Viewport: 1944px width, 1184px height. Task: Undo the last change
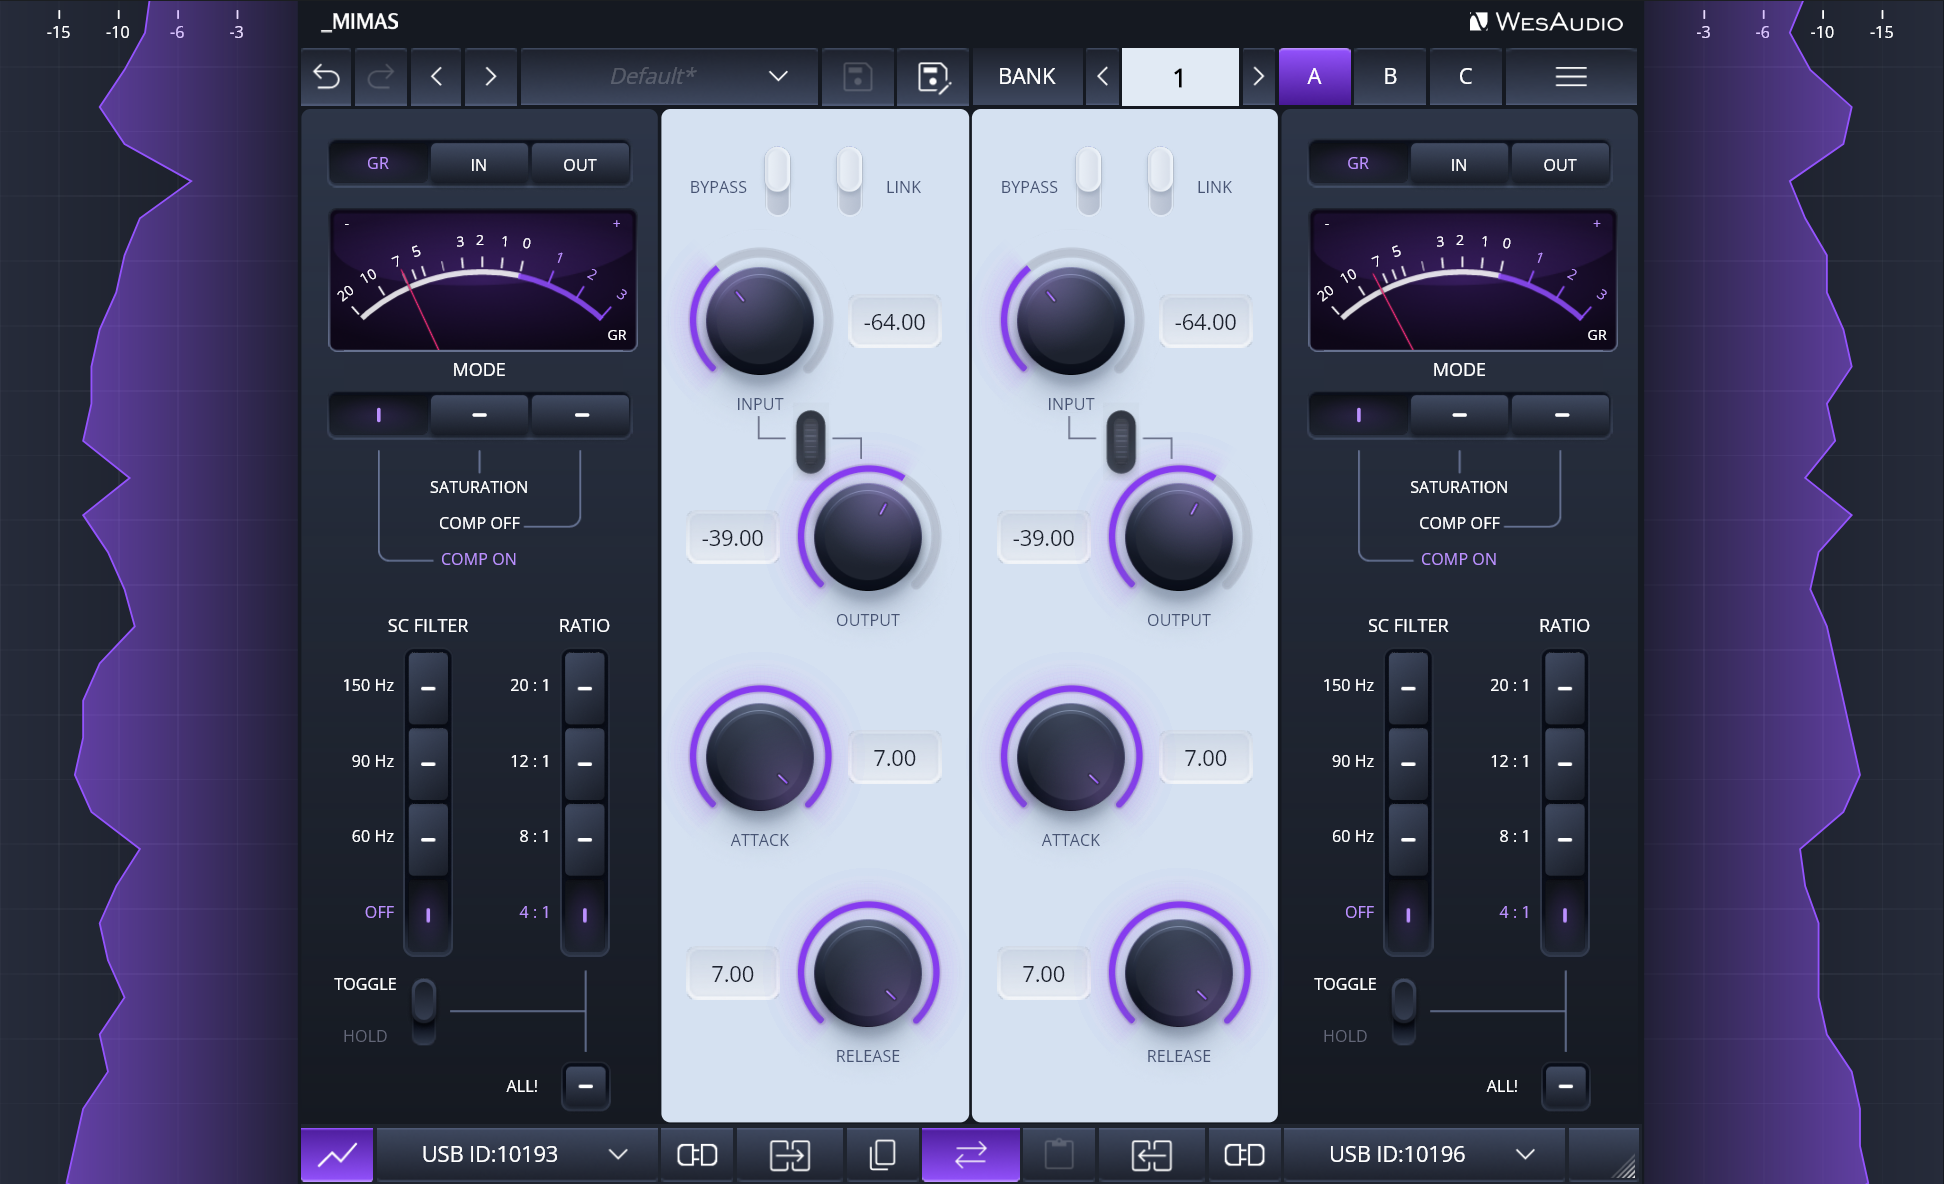click(x=327, y=77)
